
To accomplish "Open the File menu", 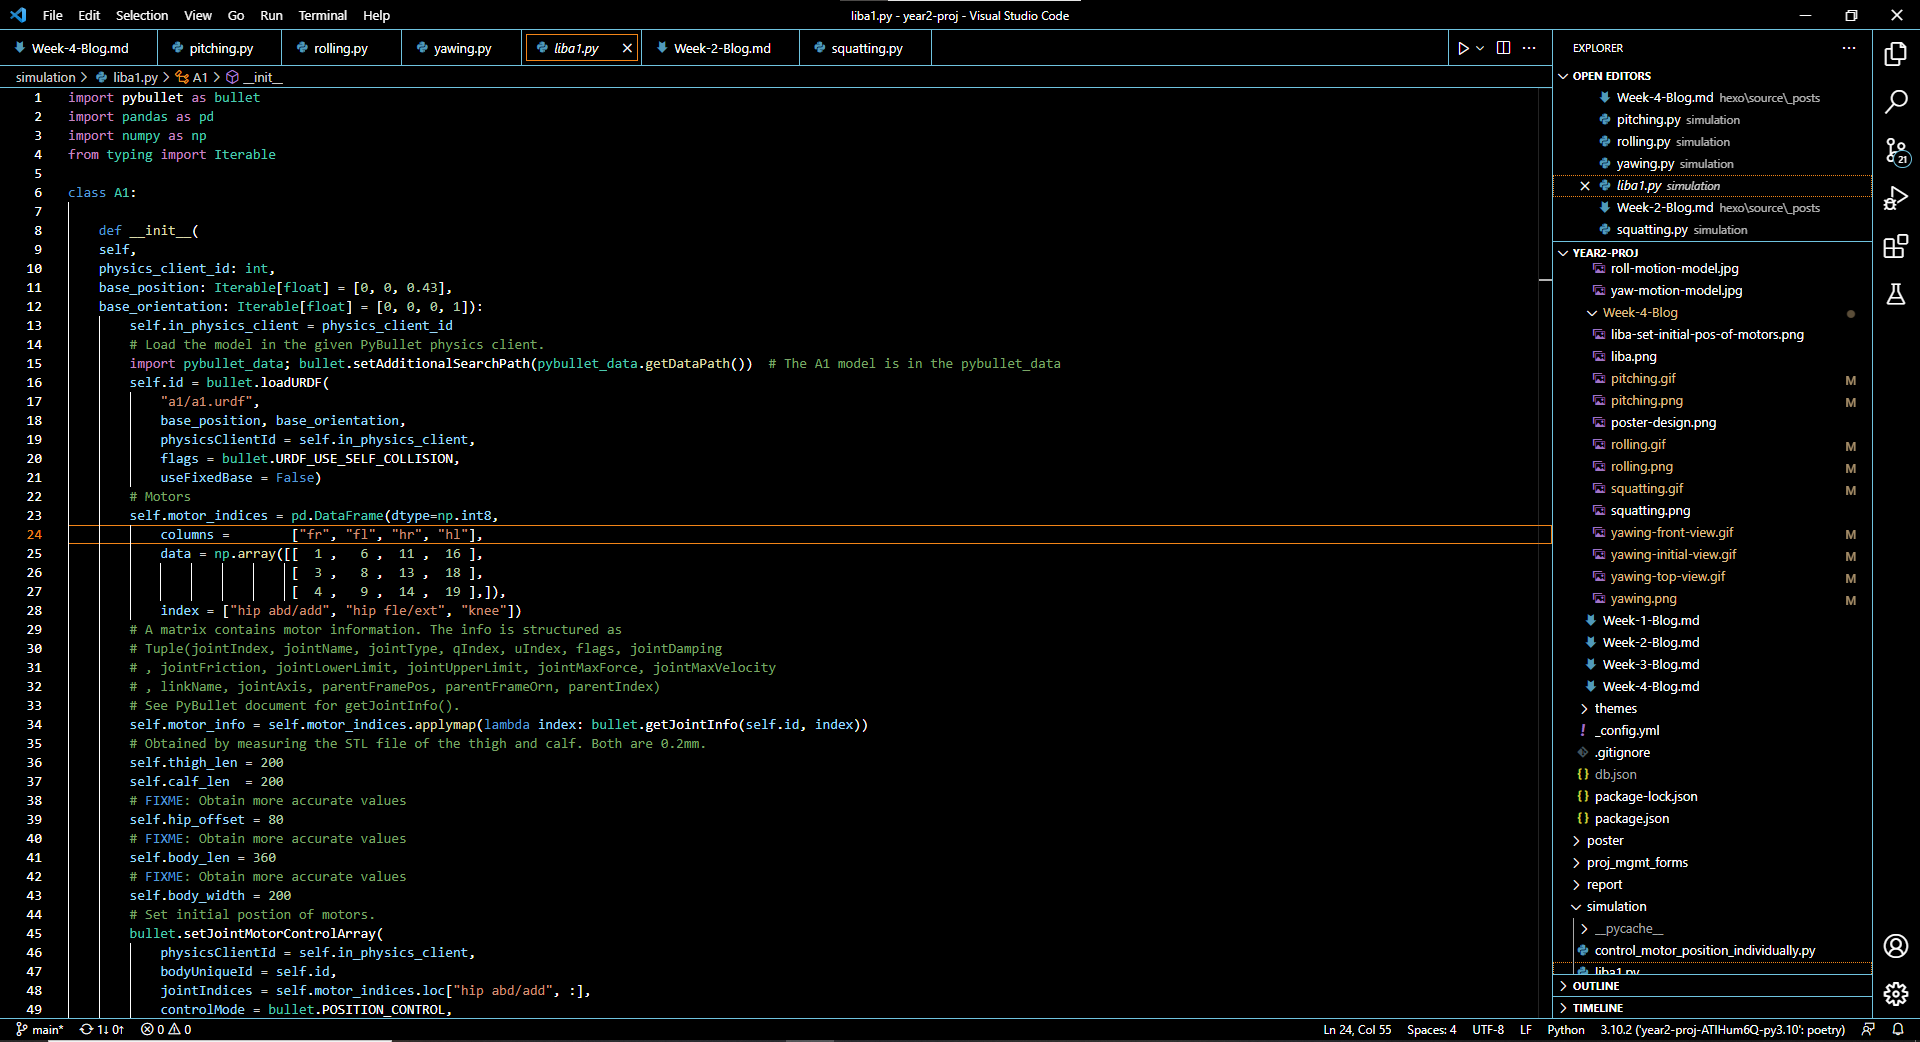I will [53, 15].
